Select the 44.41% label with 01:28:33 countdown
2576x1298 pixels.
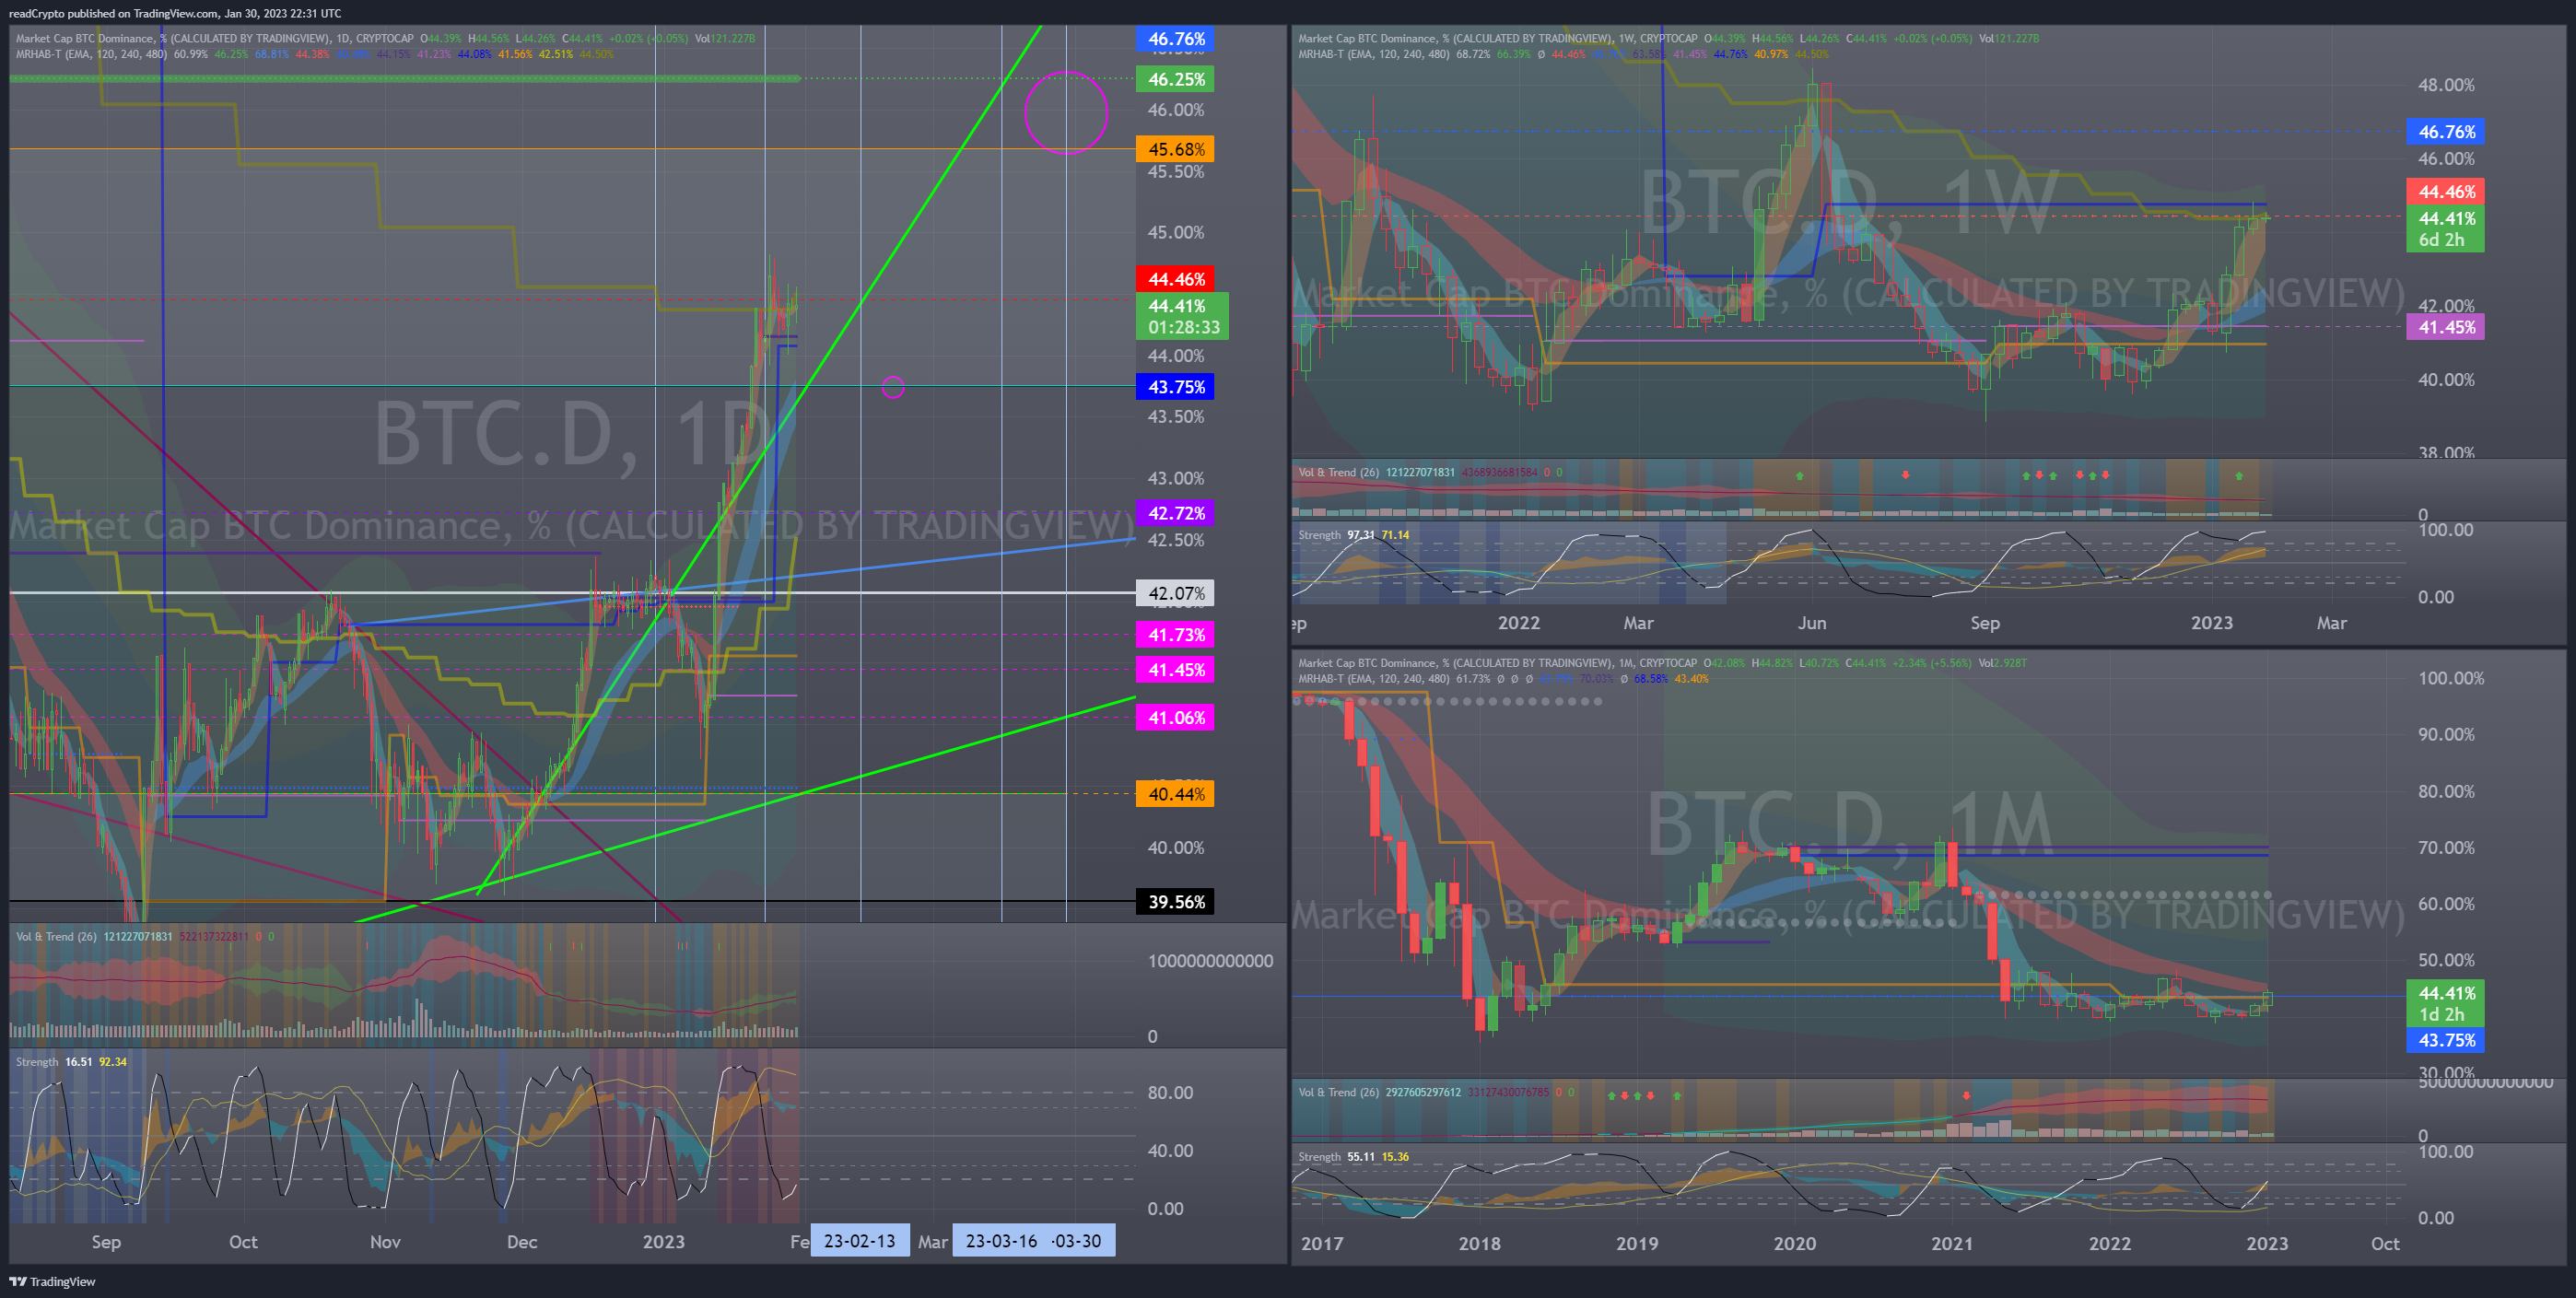(x=1183, y=316)
